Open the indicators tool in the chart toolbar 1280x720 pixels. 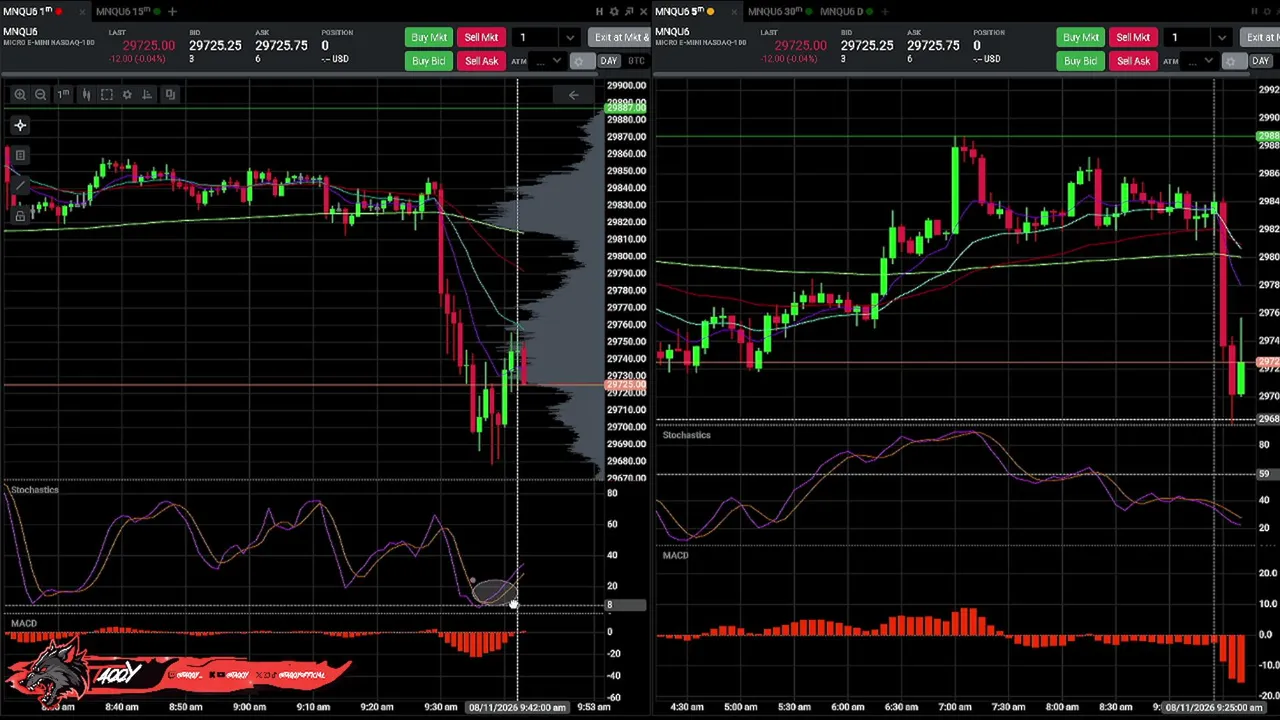(x=148, y=94)
